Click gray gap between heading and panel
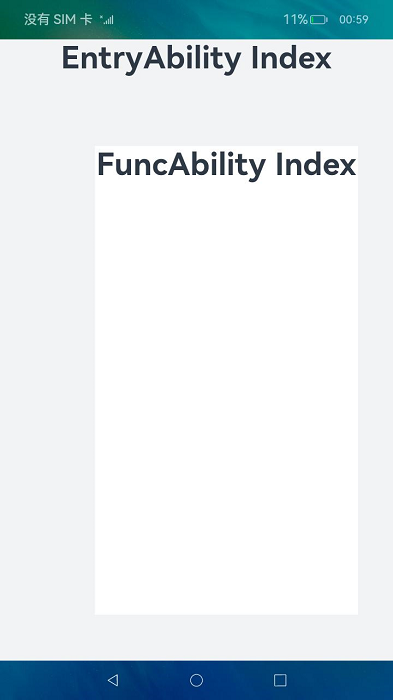Image resolution: width=393 pixels, height=700 pixels. (196, 111)
